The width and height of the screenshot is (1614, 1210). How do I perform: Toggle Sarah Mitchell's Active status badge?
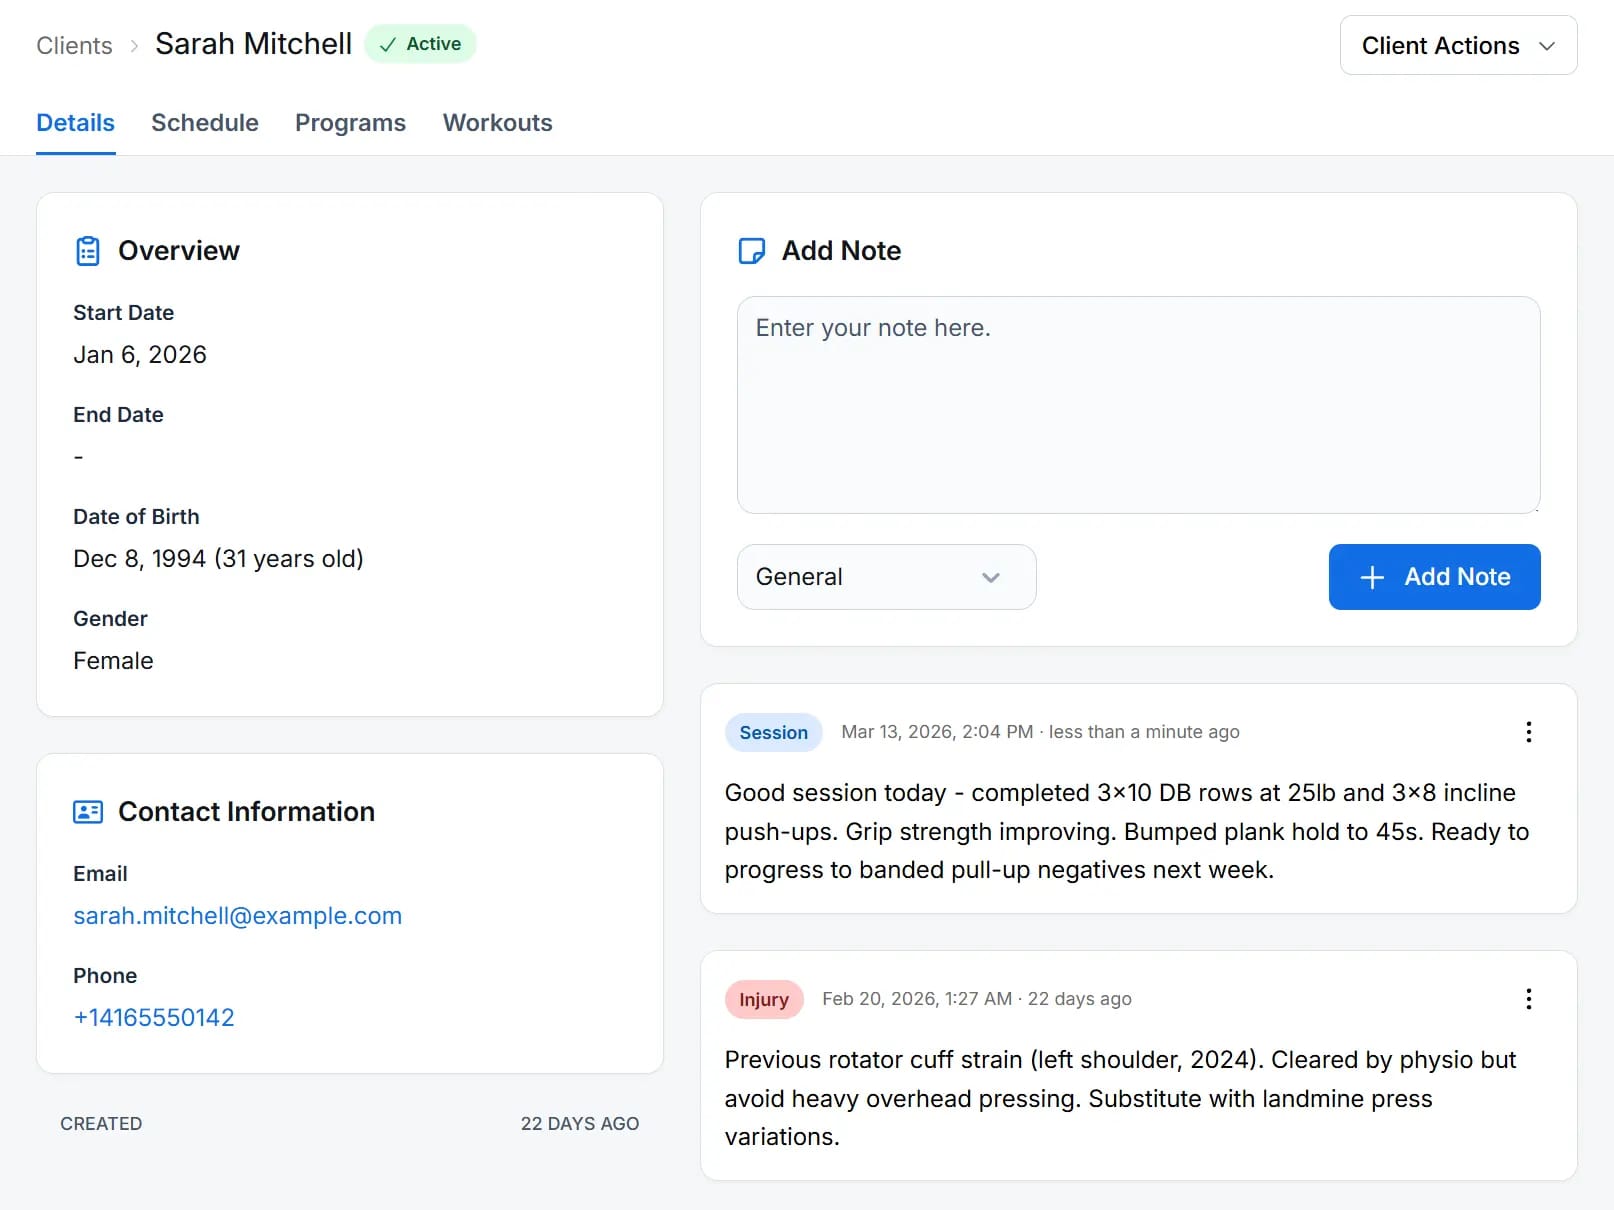click(420, 44)
